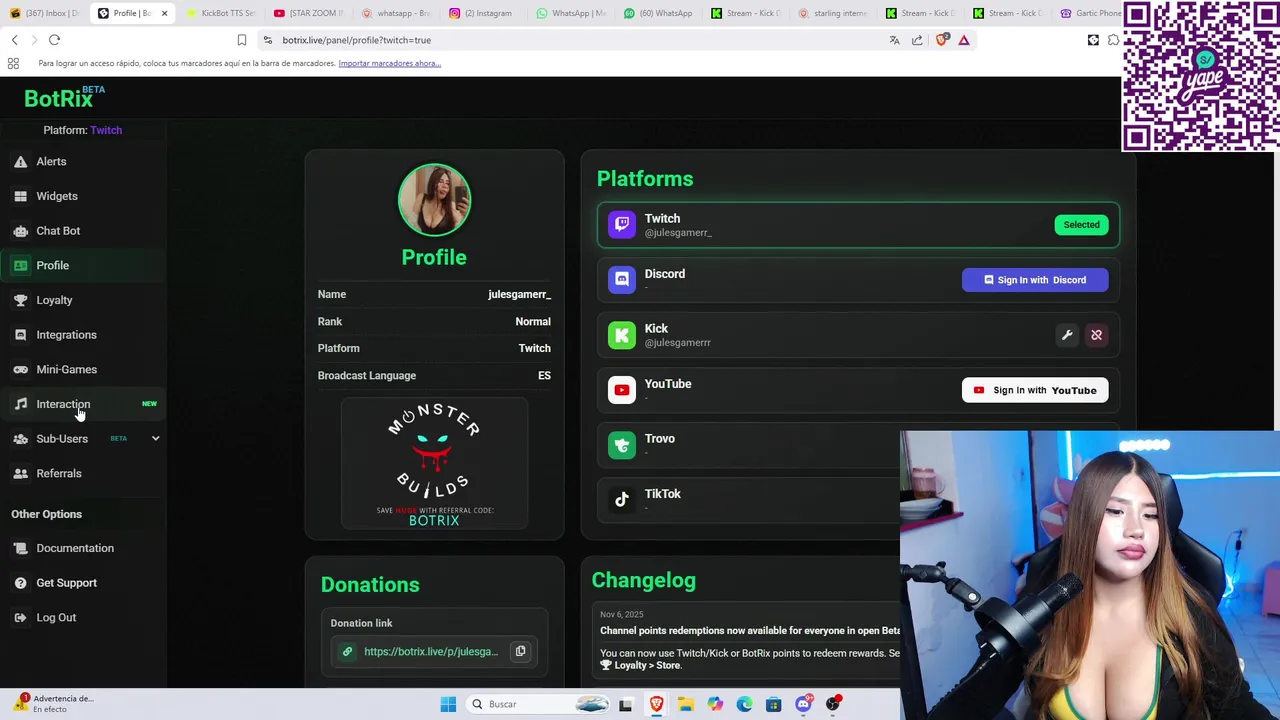The image size is (1280, 720).
Task: Click the address bar URL field
Action: coord(570,40)
